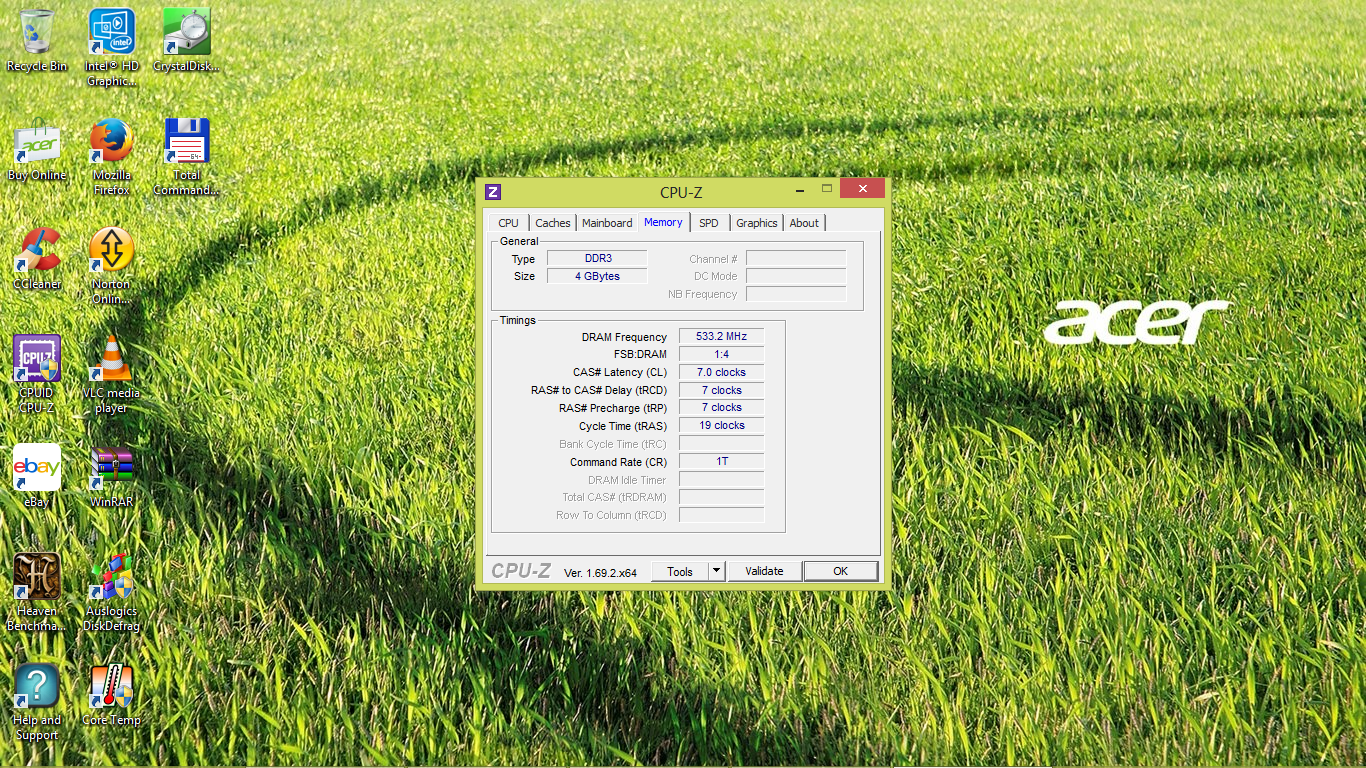The image size is (1366, 768).
Task: Switch to the Graphics tab
Action: (x=756, y=223)
